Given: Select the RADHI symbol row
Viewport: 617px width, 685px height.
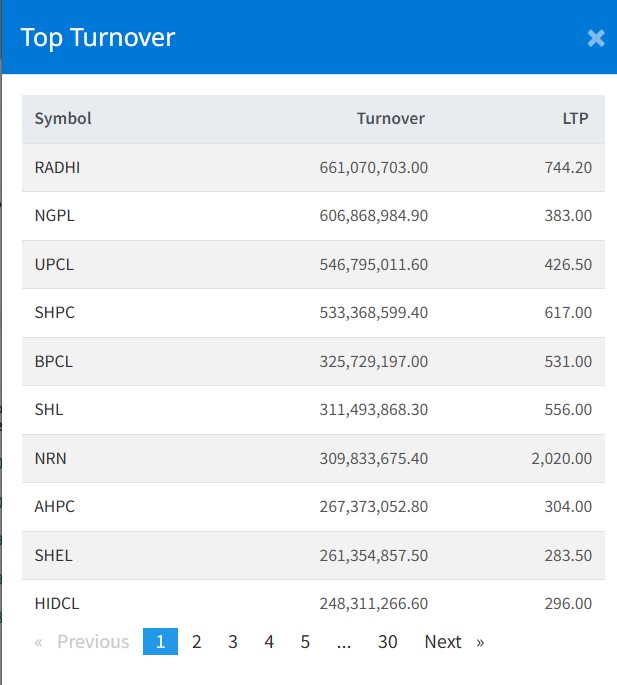Looking at the screenshot, I should pos(57,168).
